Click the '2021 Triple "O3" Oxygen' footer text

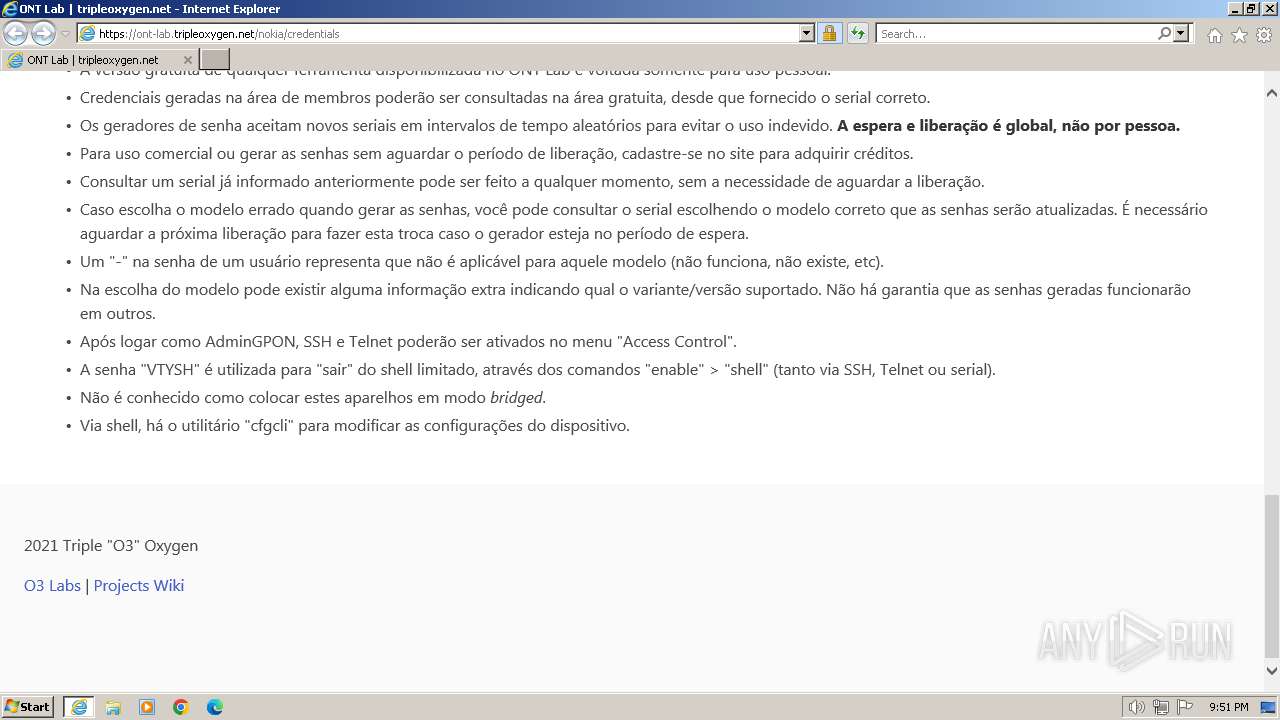111,546
